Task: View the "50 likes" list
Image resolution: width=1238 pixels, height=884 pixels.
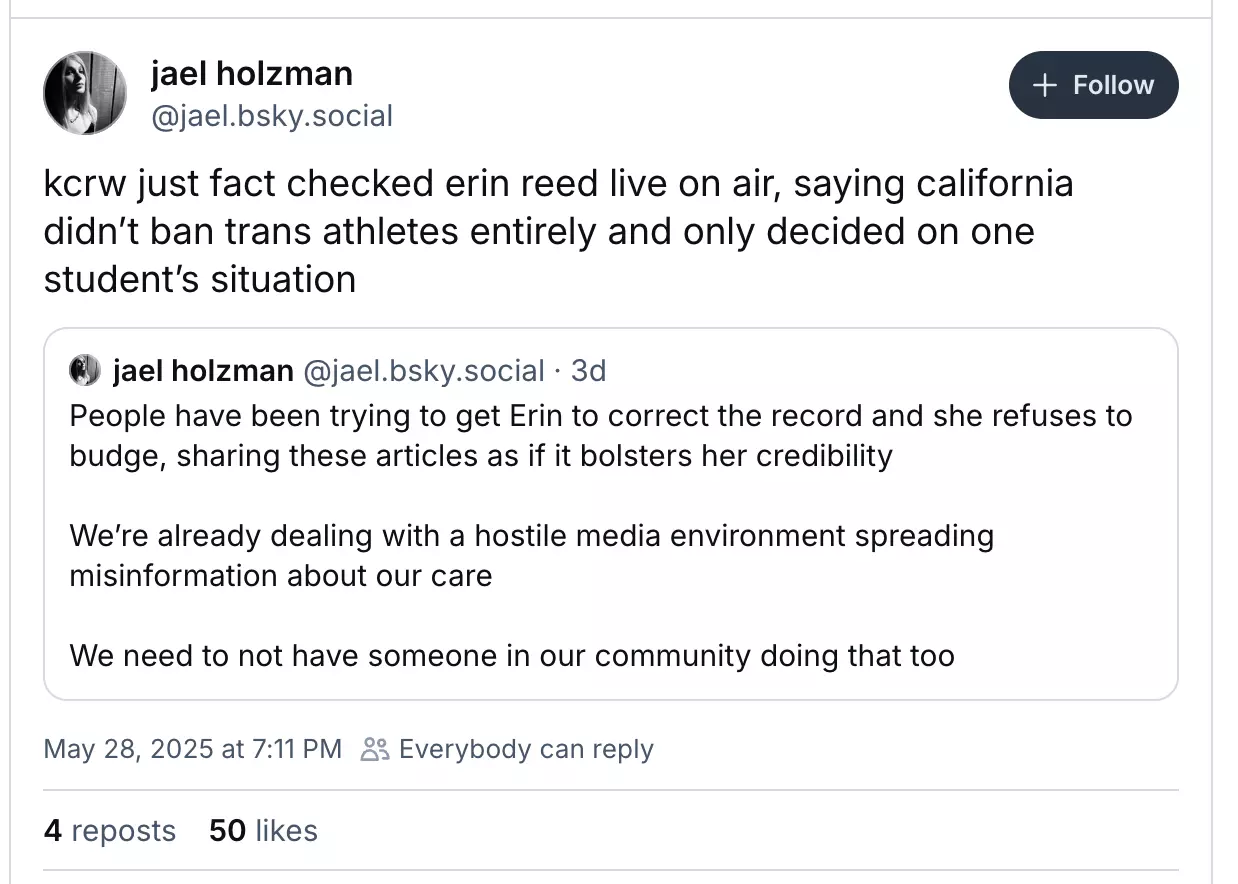Action: pyautogui.click(x=263, y=830)
